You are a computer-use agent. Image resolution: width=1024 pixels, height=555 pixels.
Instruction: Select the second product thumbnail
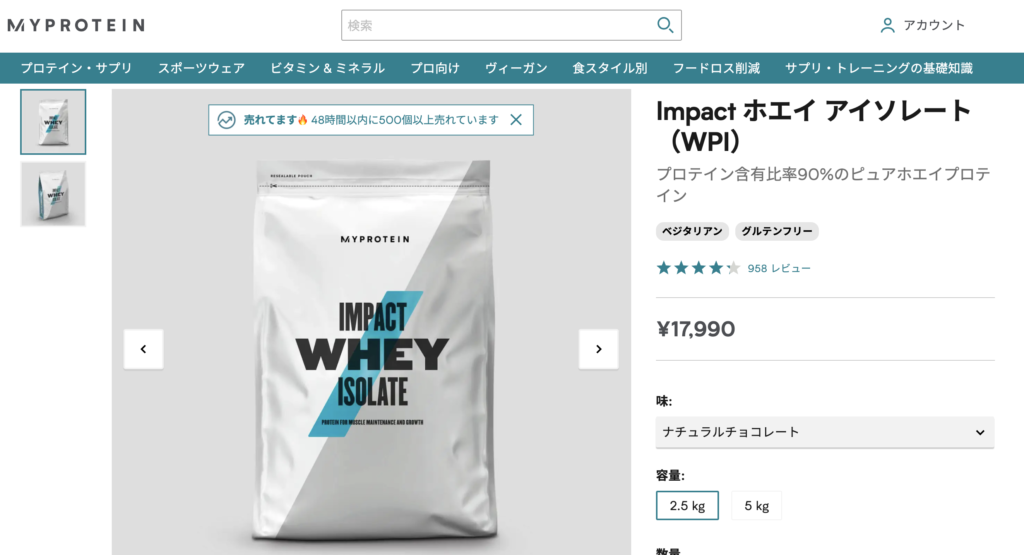[53, 194]
